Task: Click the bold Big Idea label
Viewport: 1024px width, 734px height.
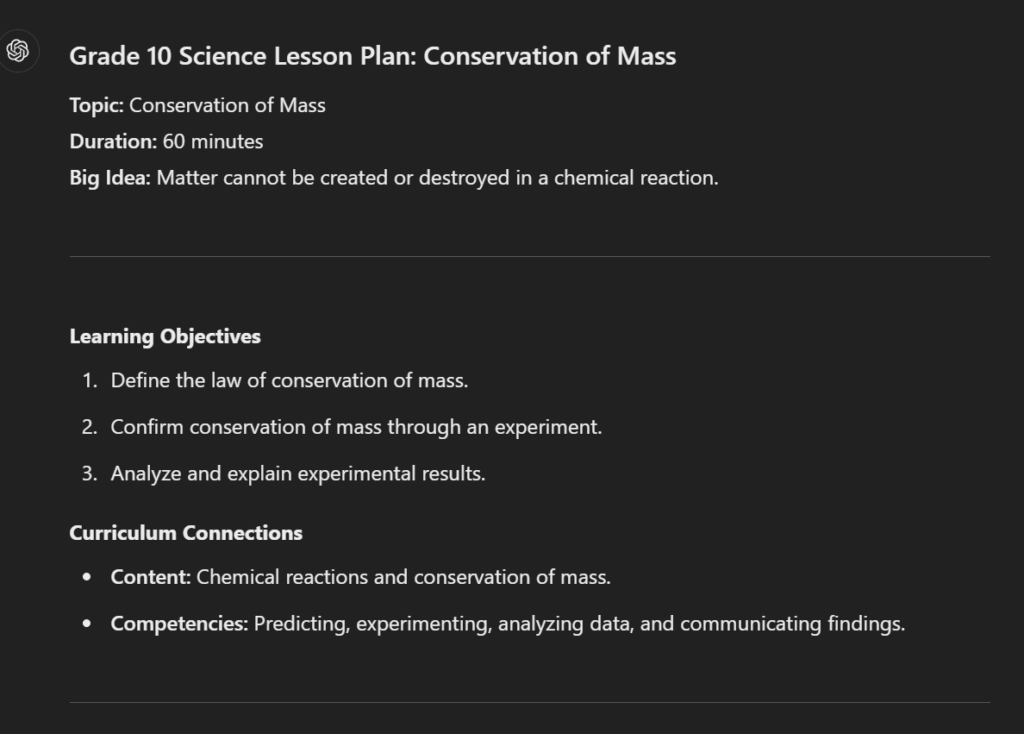Action: [110, 178]
